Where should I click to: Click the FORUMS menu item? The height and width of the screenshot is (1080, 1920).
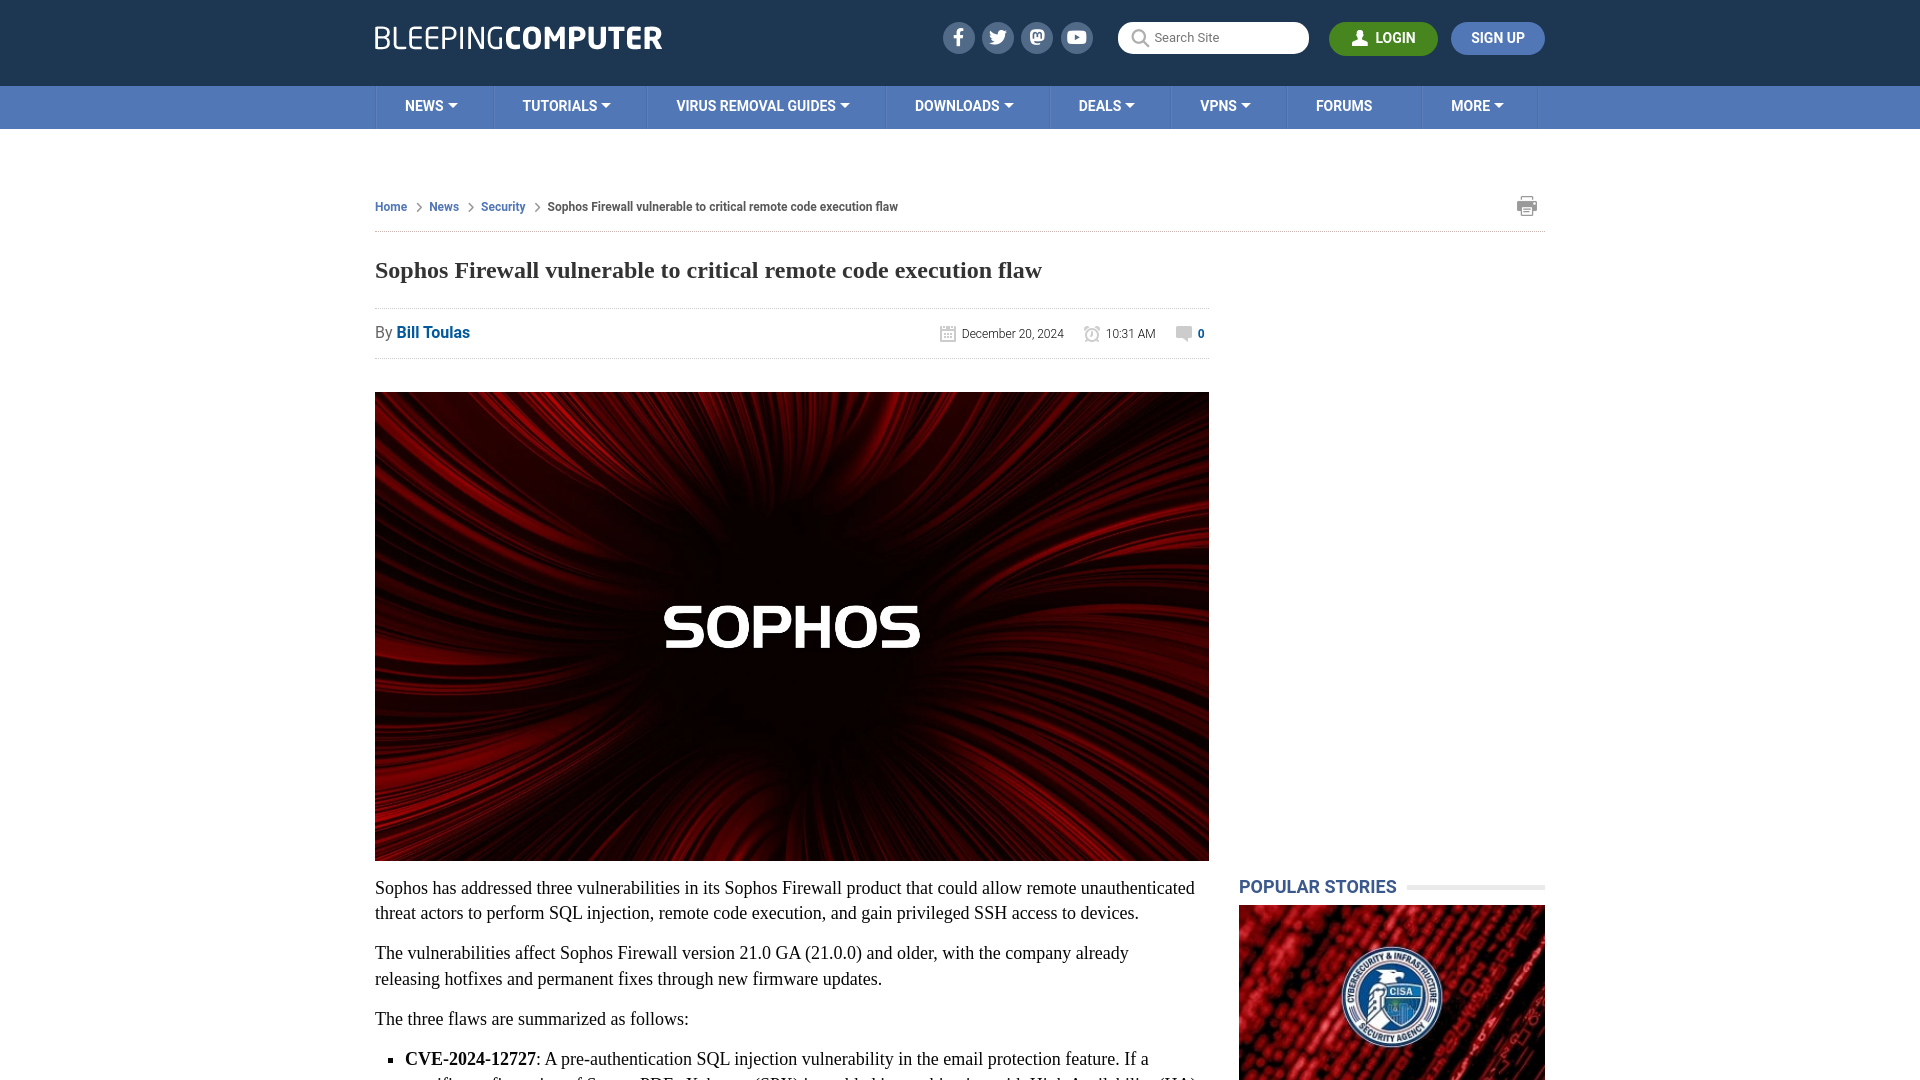click(1342, 105)
